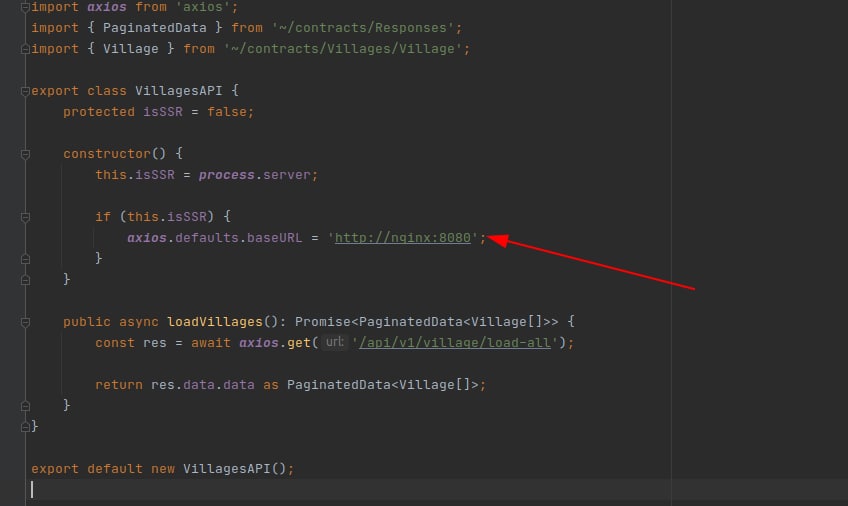Collapse the loadVillages method fold marker
The image size is (848, 506).
25,323
